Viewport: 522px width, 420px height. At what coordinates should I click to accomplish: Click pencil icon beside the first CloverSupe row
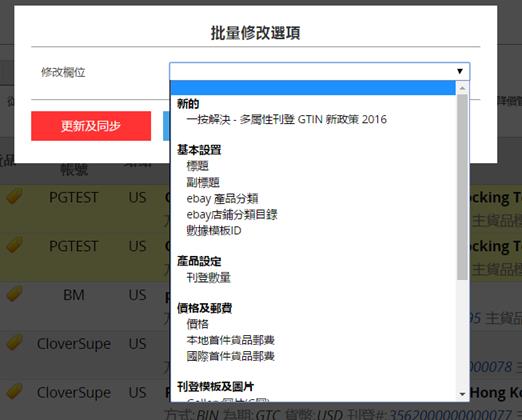(15, 342)
